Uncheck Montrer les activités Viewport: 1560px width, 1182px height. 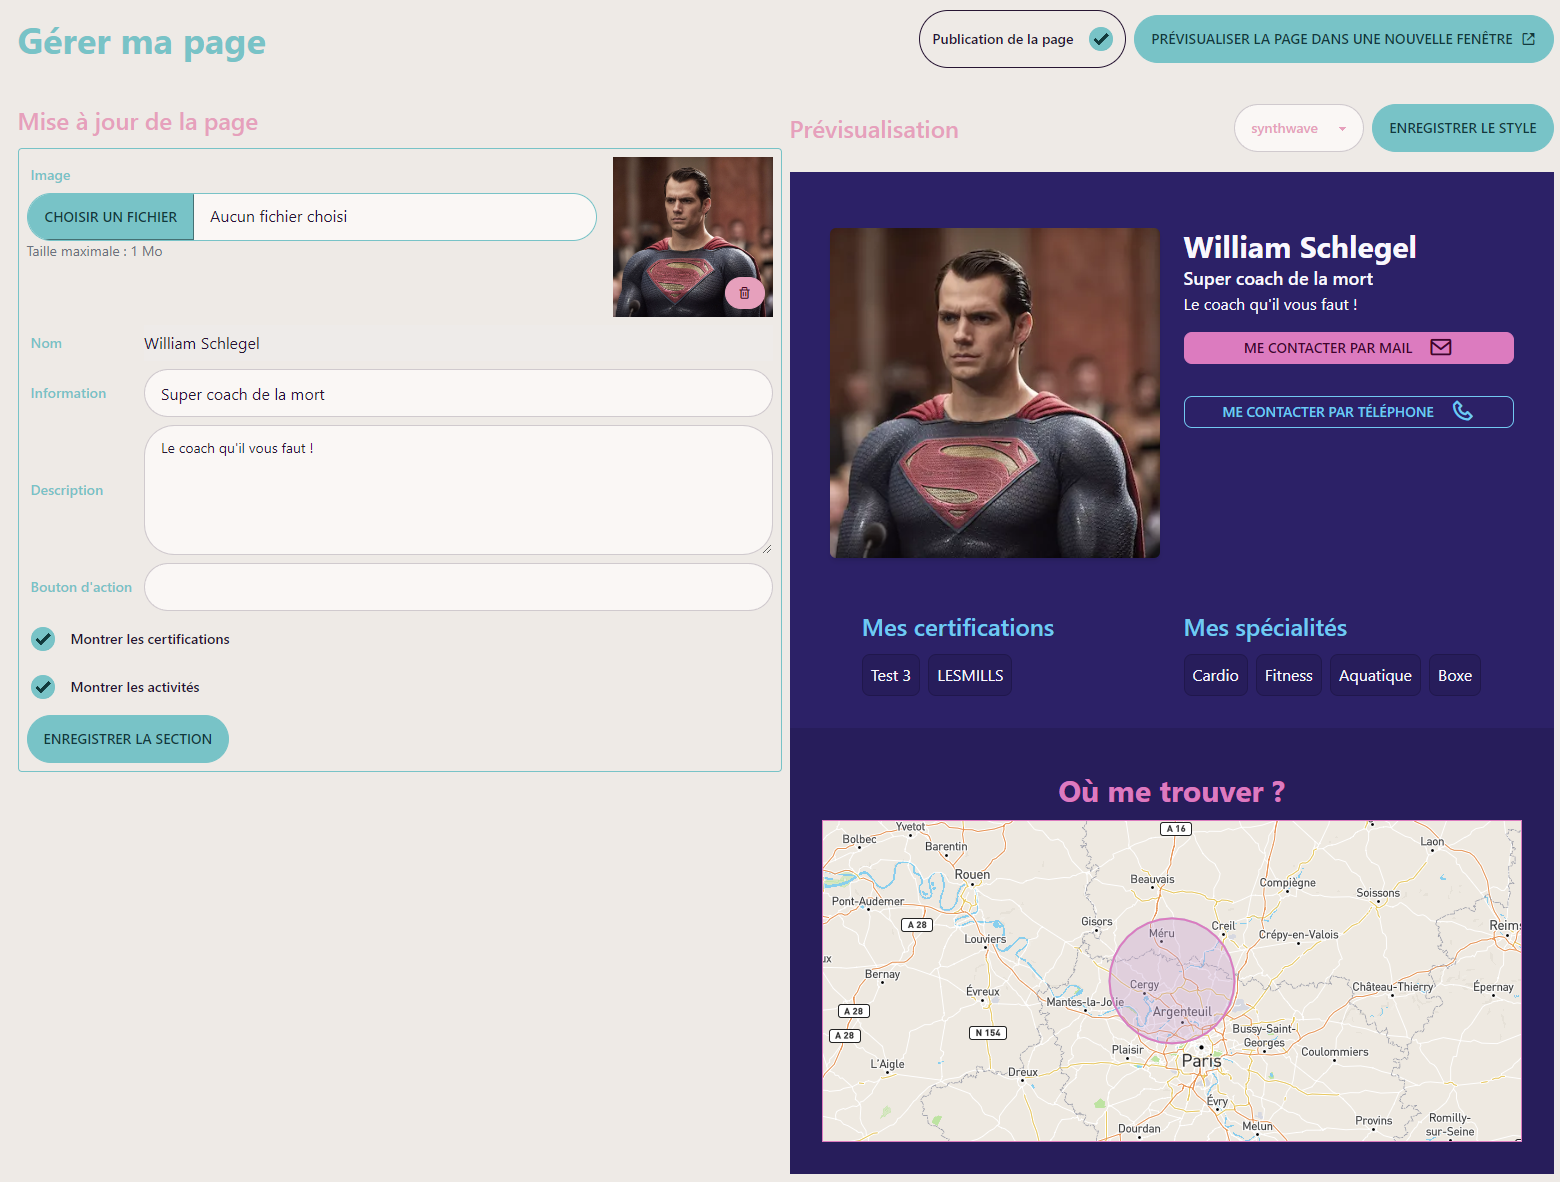(43, 687)
